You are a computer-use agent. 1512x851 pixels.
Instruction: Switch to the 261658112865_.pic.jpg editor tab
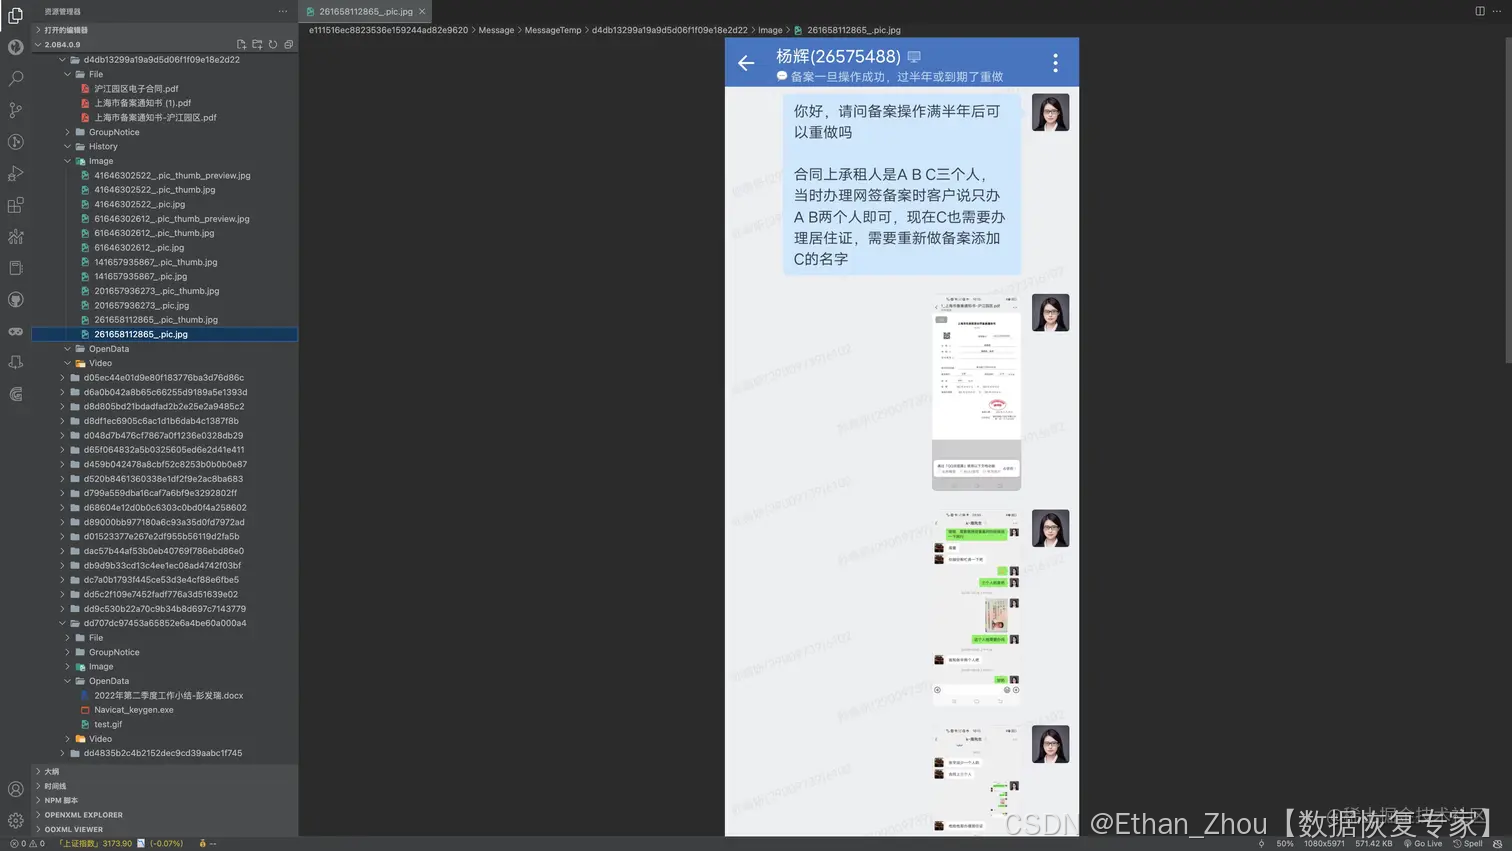coord(363,11)
